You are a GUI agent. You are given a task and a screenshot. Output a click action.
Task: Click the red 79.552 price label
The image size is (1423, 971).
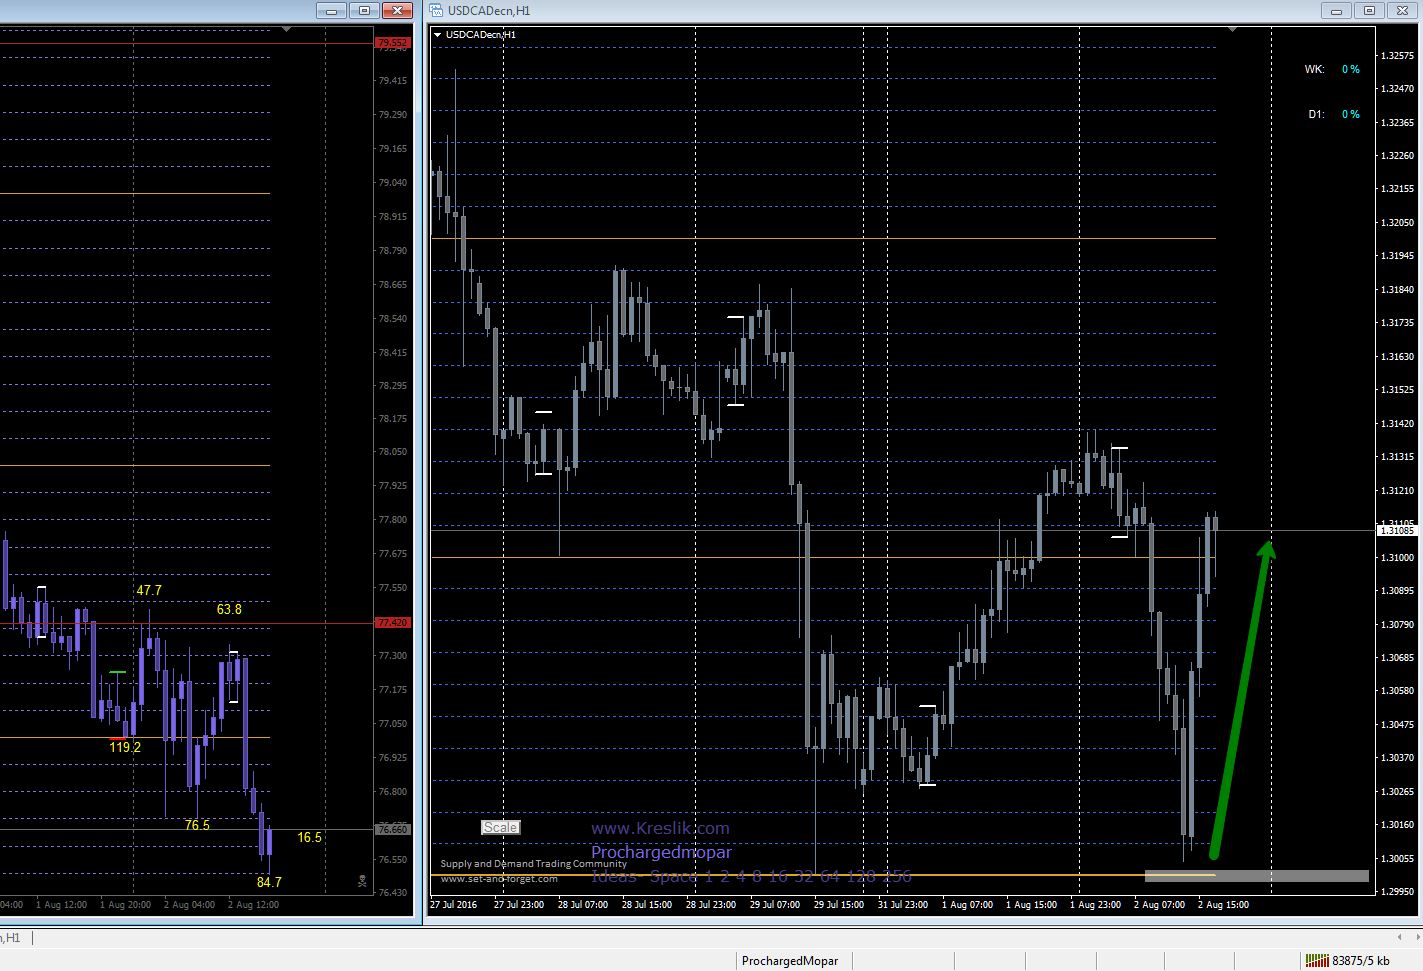click(x=393, y=43)
